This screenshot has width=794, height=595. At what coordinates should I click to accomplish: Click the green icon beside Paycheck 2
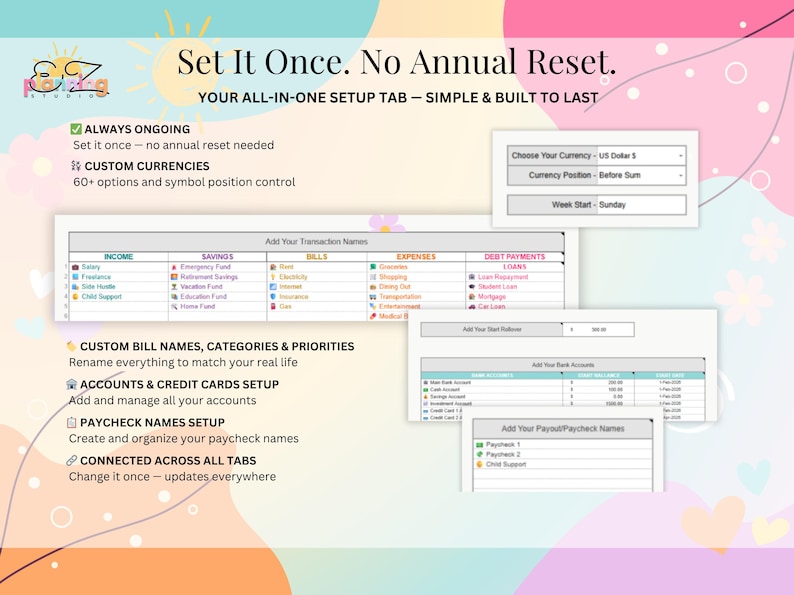[x=480, y=454]
